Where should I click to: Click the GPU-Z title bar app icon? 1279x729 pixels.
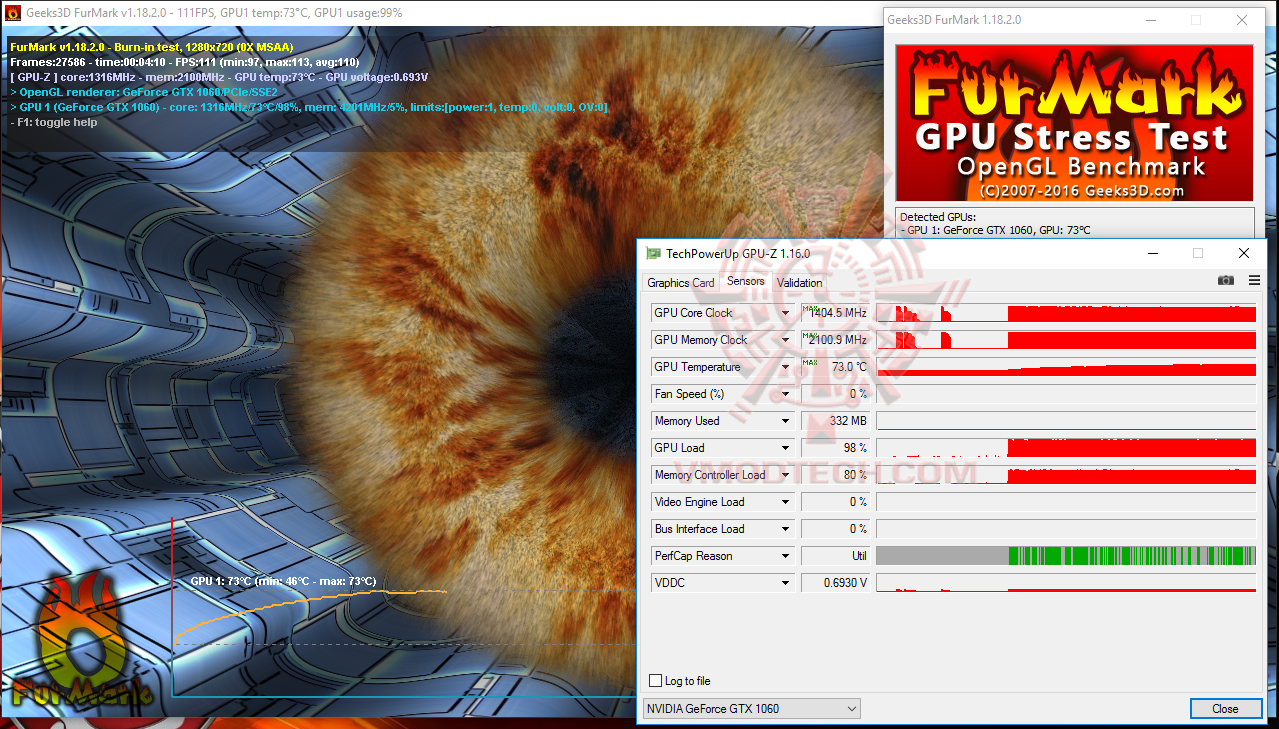(x=653, y=254)
